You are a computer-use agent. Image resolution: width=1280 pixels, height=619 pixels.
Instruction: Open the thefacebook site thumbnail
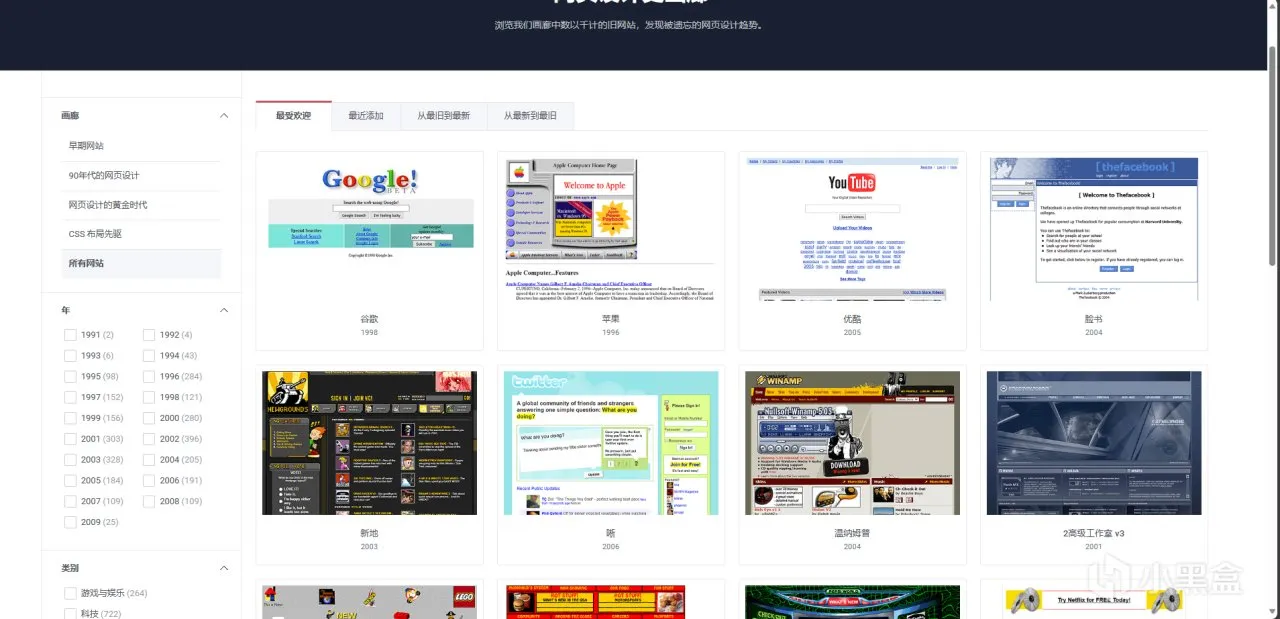click(1094, 229)
